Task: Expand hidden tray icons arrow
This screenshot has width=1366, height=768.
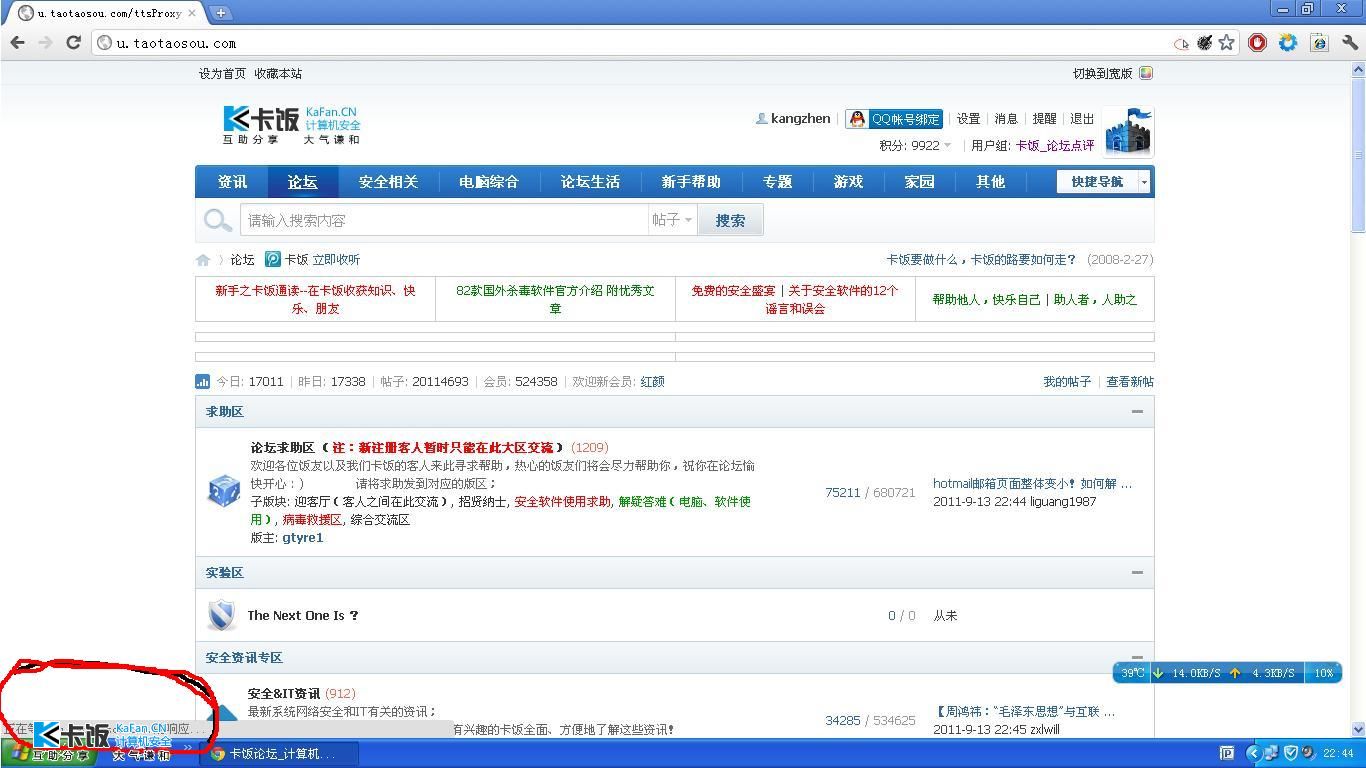Action: tap(1253, 753)
